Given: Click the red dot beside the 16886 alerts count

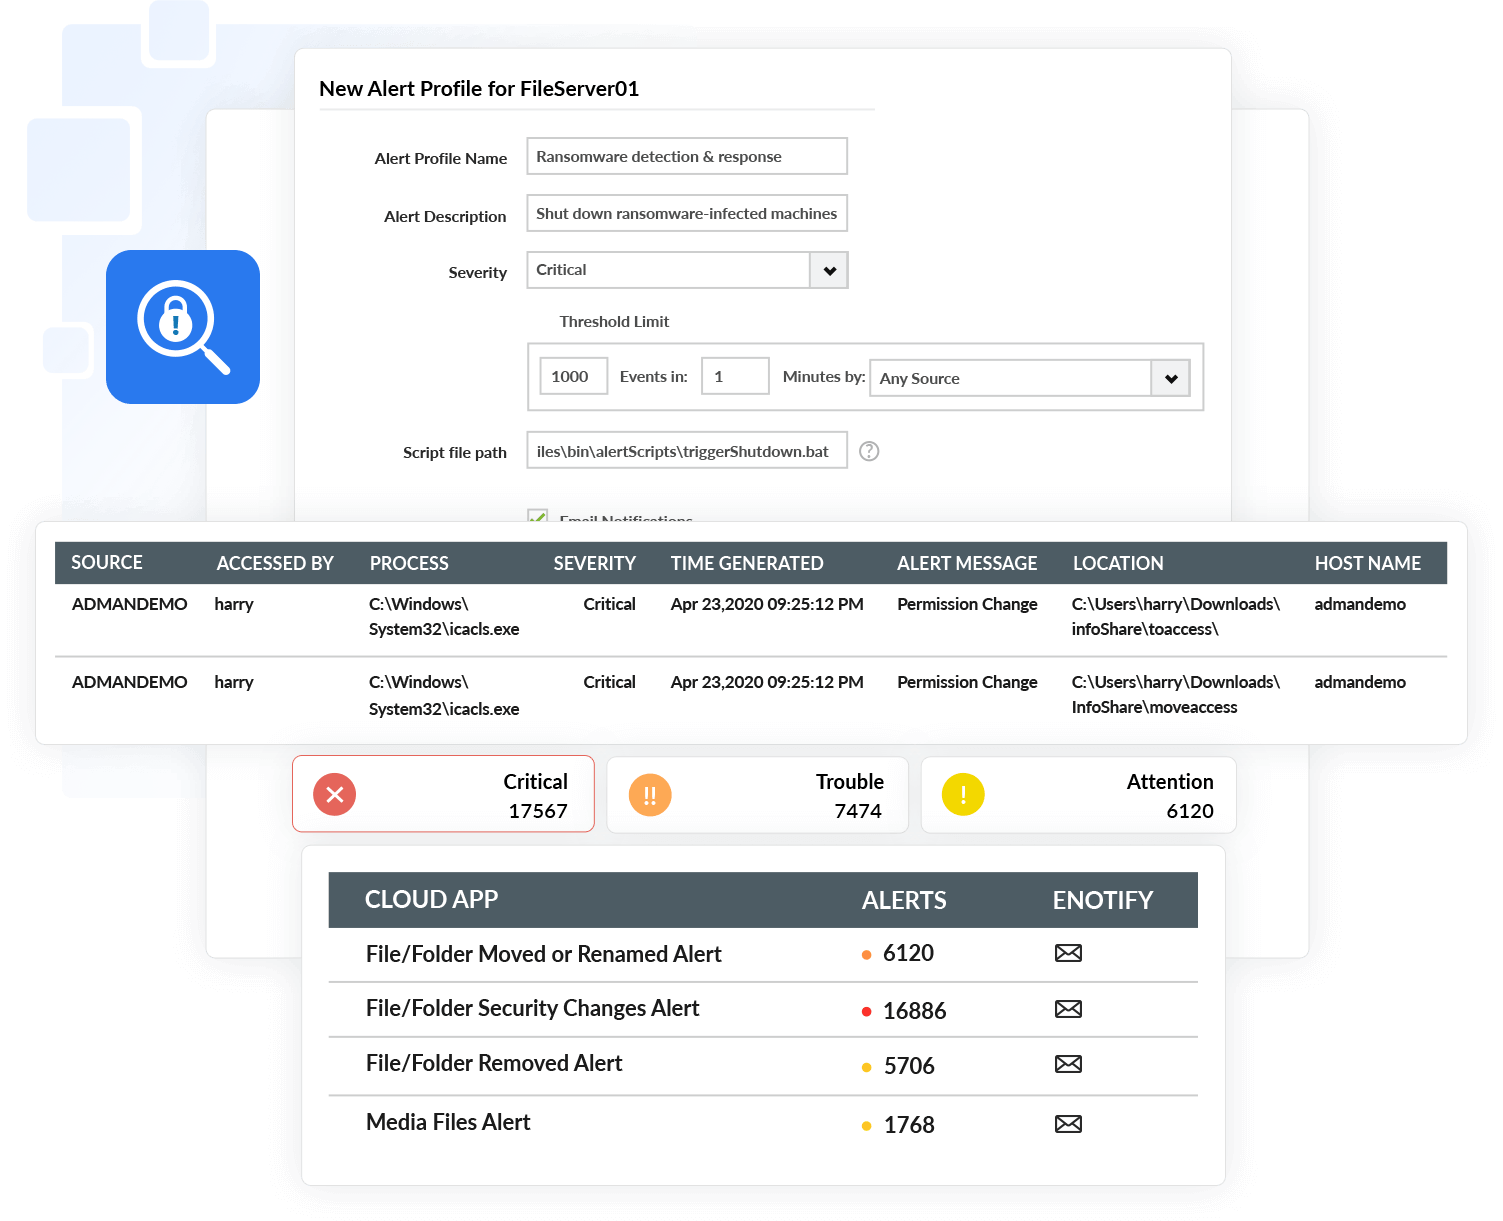Looking at the screenshot, I should point(866,1011).
